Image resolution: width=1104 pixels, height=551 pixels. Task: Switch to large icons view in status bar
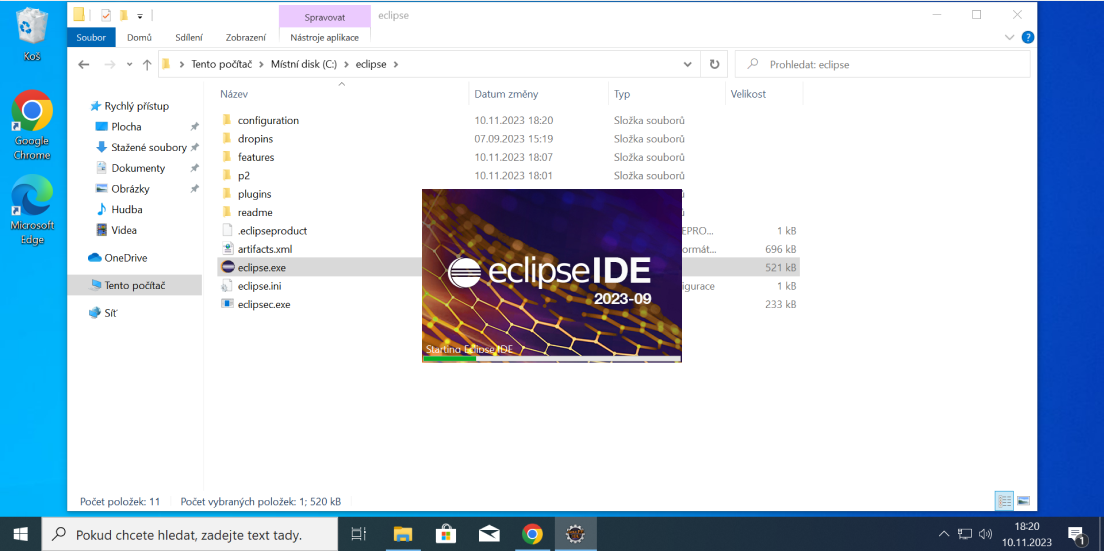[1023, 501]
